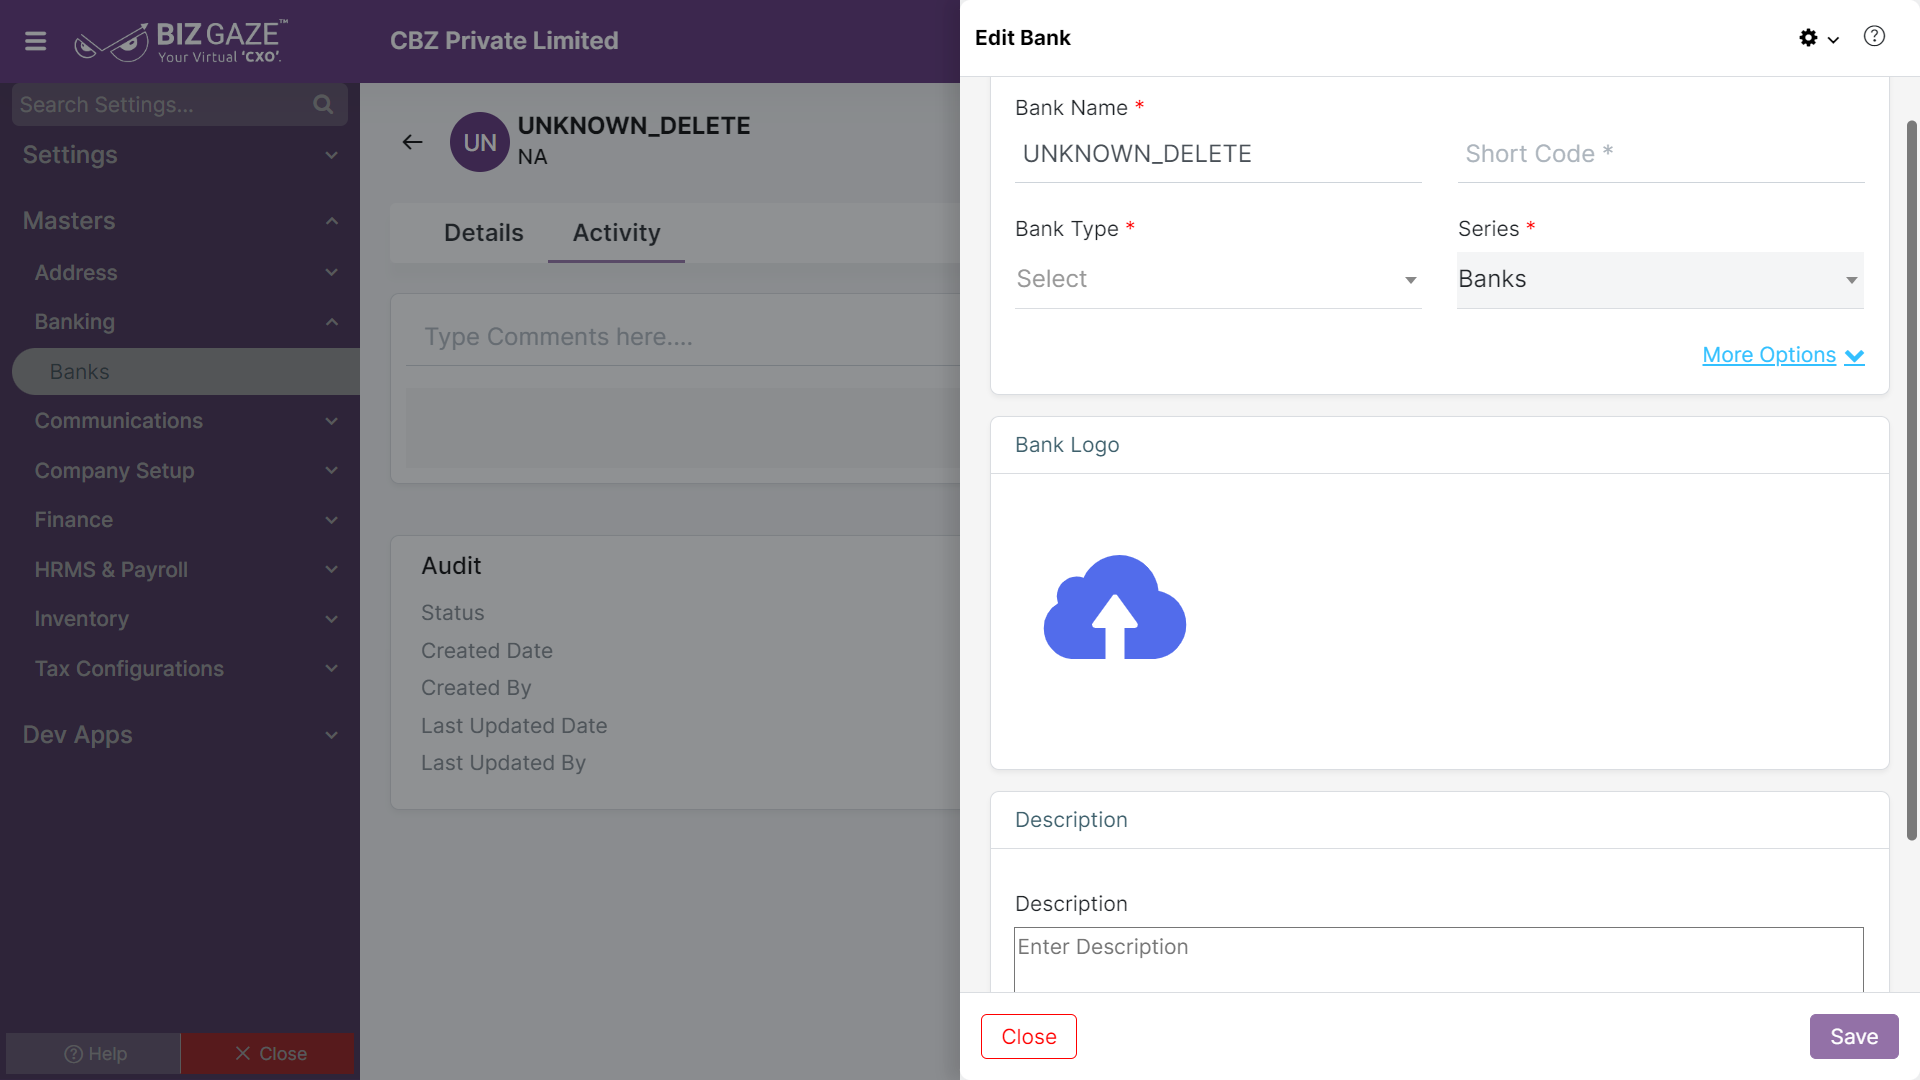The height and width of the screenshot is (1080, 1920).
Task: Select Banks in the sidebar
Action: (x=186, y=372)
